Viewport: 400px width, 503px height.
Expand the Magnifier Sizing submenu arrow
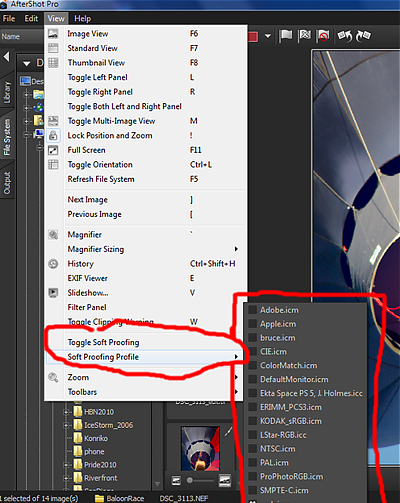pos(236,249)
